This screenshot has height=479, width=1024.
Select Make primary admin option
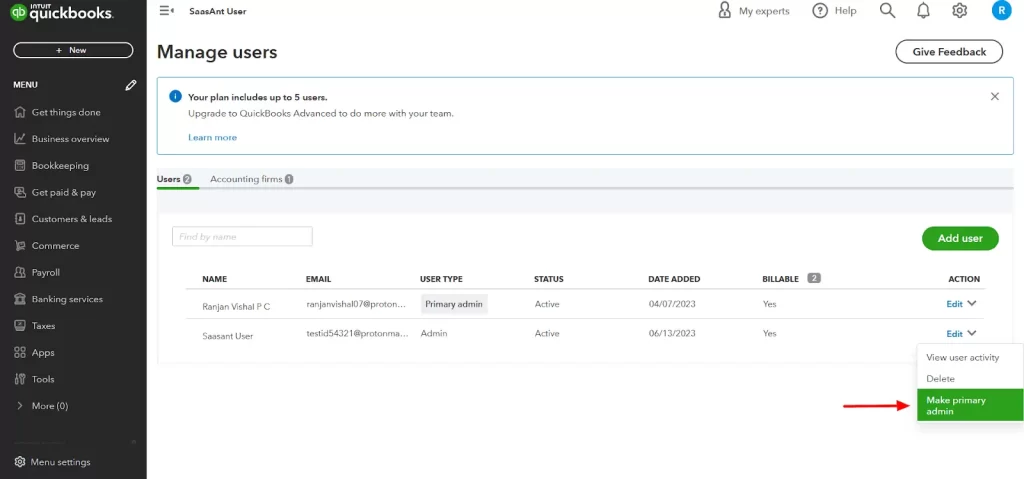pyautogui.click(x=969, y=405)
